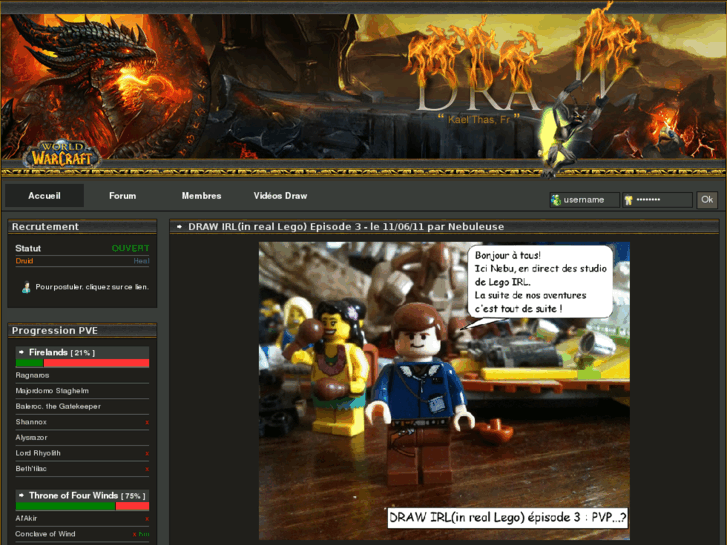Click the password input field
Screen dimensions: 727x545
pyautogui.click(x=657, y=200)
